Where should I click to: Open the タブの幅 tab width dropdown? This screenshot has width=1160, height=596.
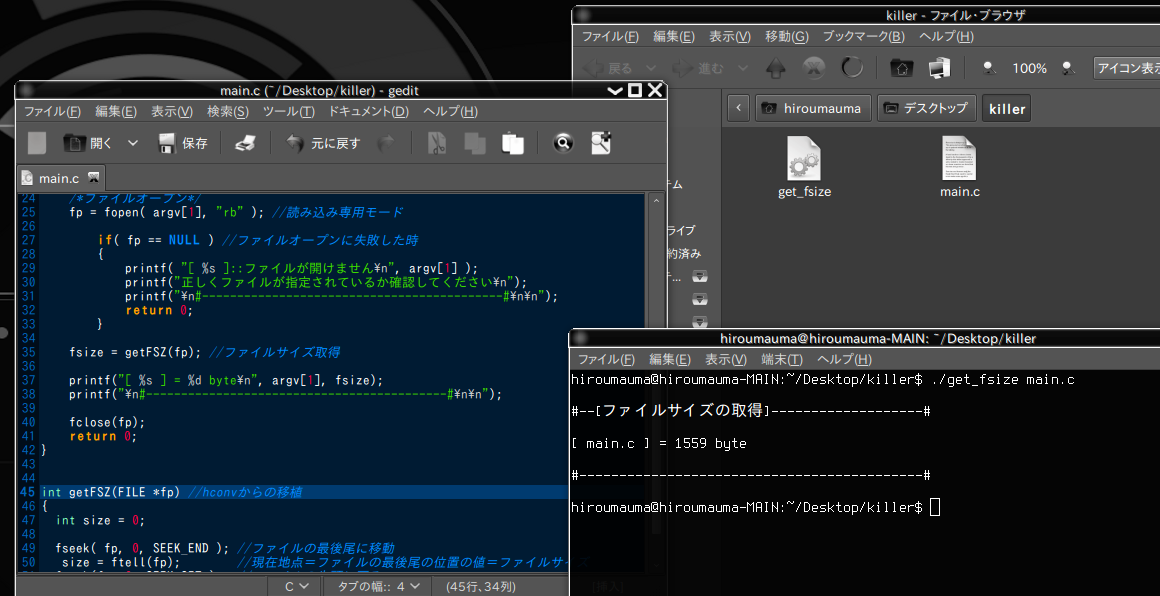pos(378,587)
